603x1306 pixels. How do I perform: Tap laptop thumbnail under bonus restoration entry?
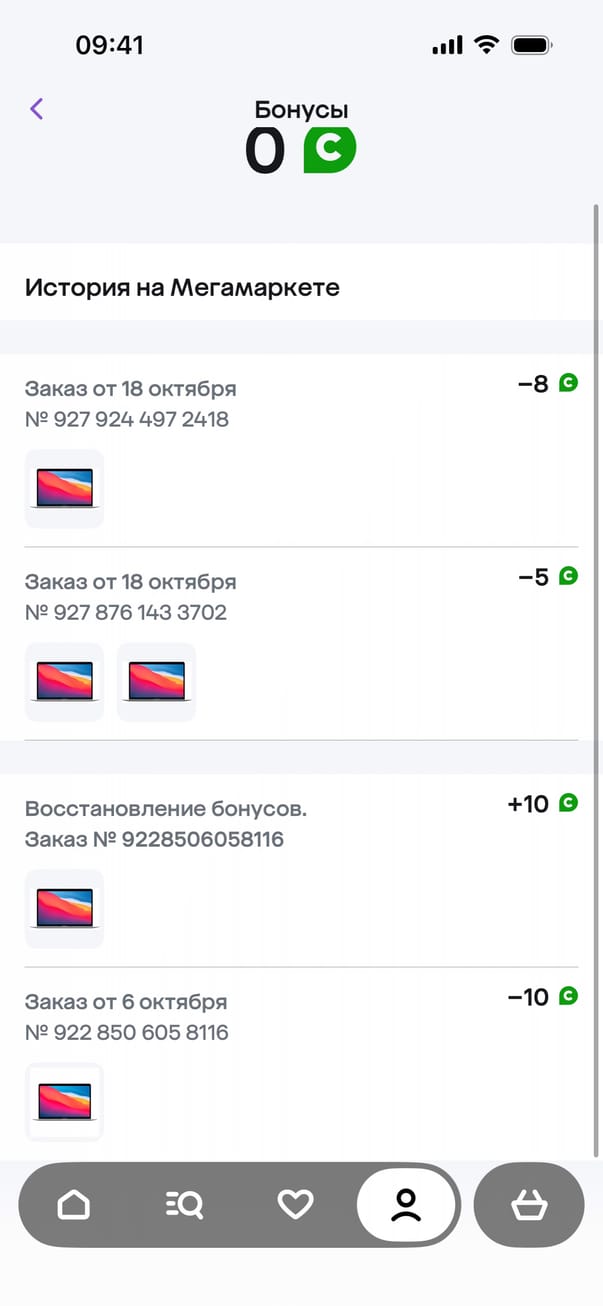tap(64, 908)
